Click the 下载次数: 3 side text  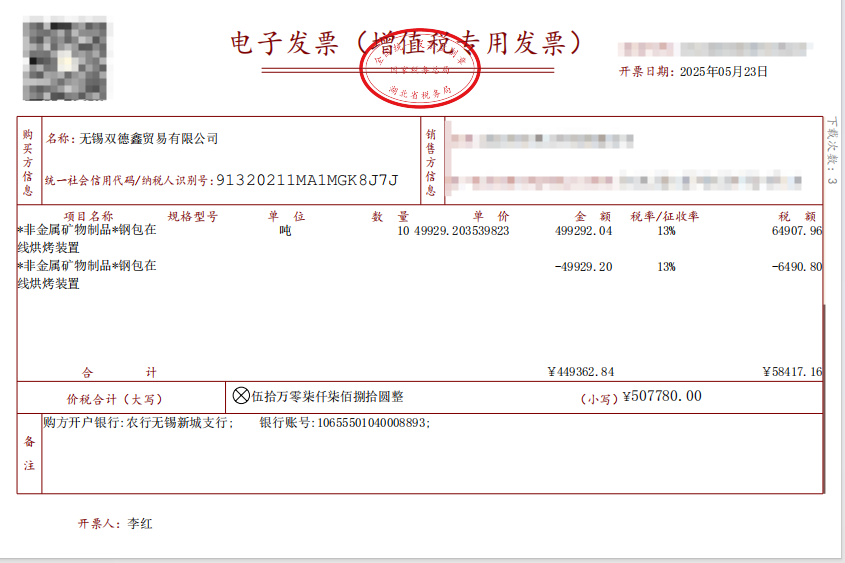pyautogui.click(x=832, y=151)
